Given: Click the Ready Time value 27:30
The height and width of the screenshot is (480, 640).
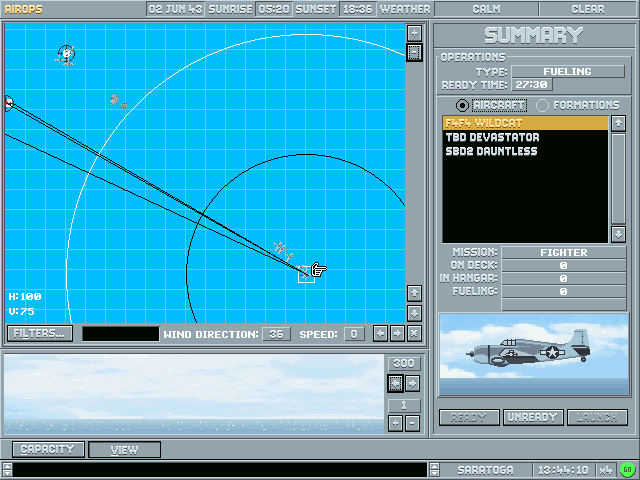Looking at the screenshot, I should pyautogui.click(x=532, y=84).
